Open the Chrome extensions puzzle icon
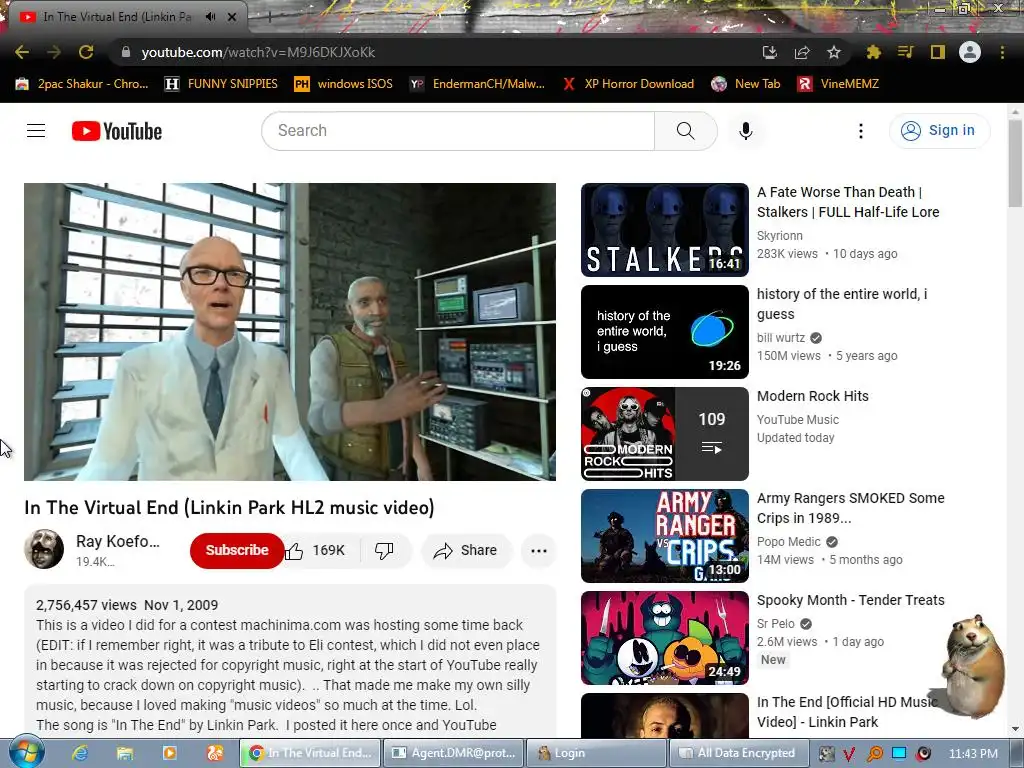The width and height of the screenshot is (1024, 768). pos(874,52)
